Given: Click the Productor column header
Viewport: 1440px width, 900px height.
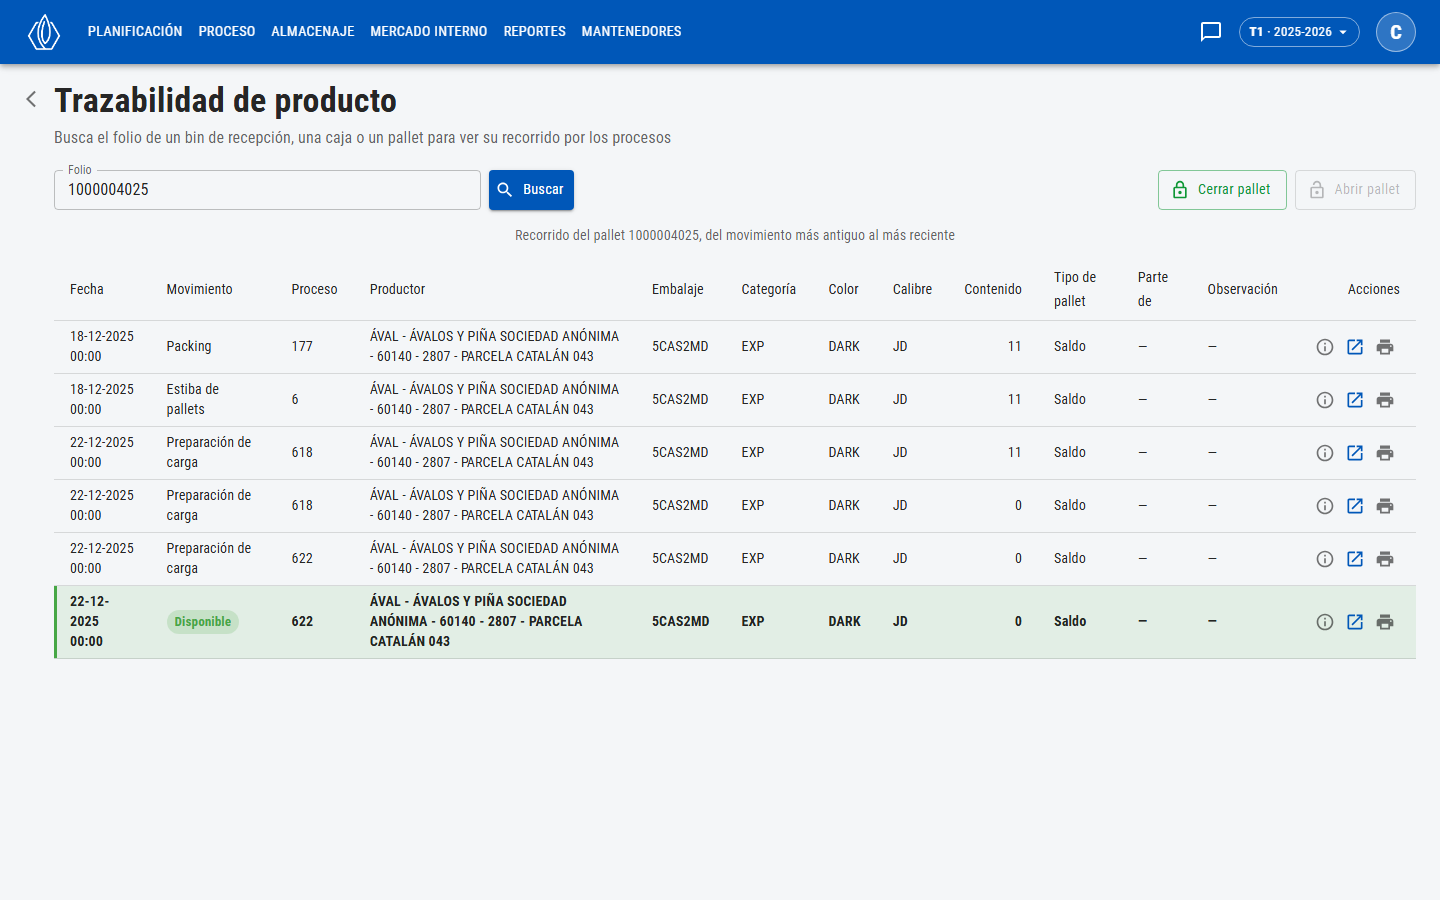Looking at the screenshot, I should (397, 289).
